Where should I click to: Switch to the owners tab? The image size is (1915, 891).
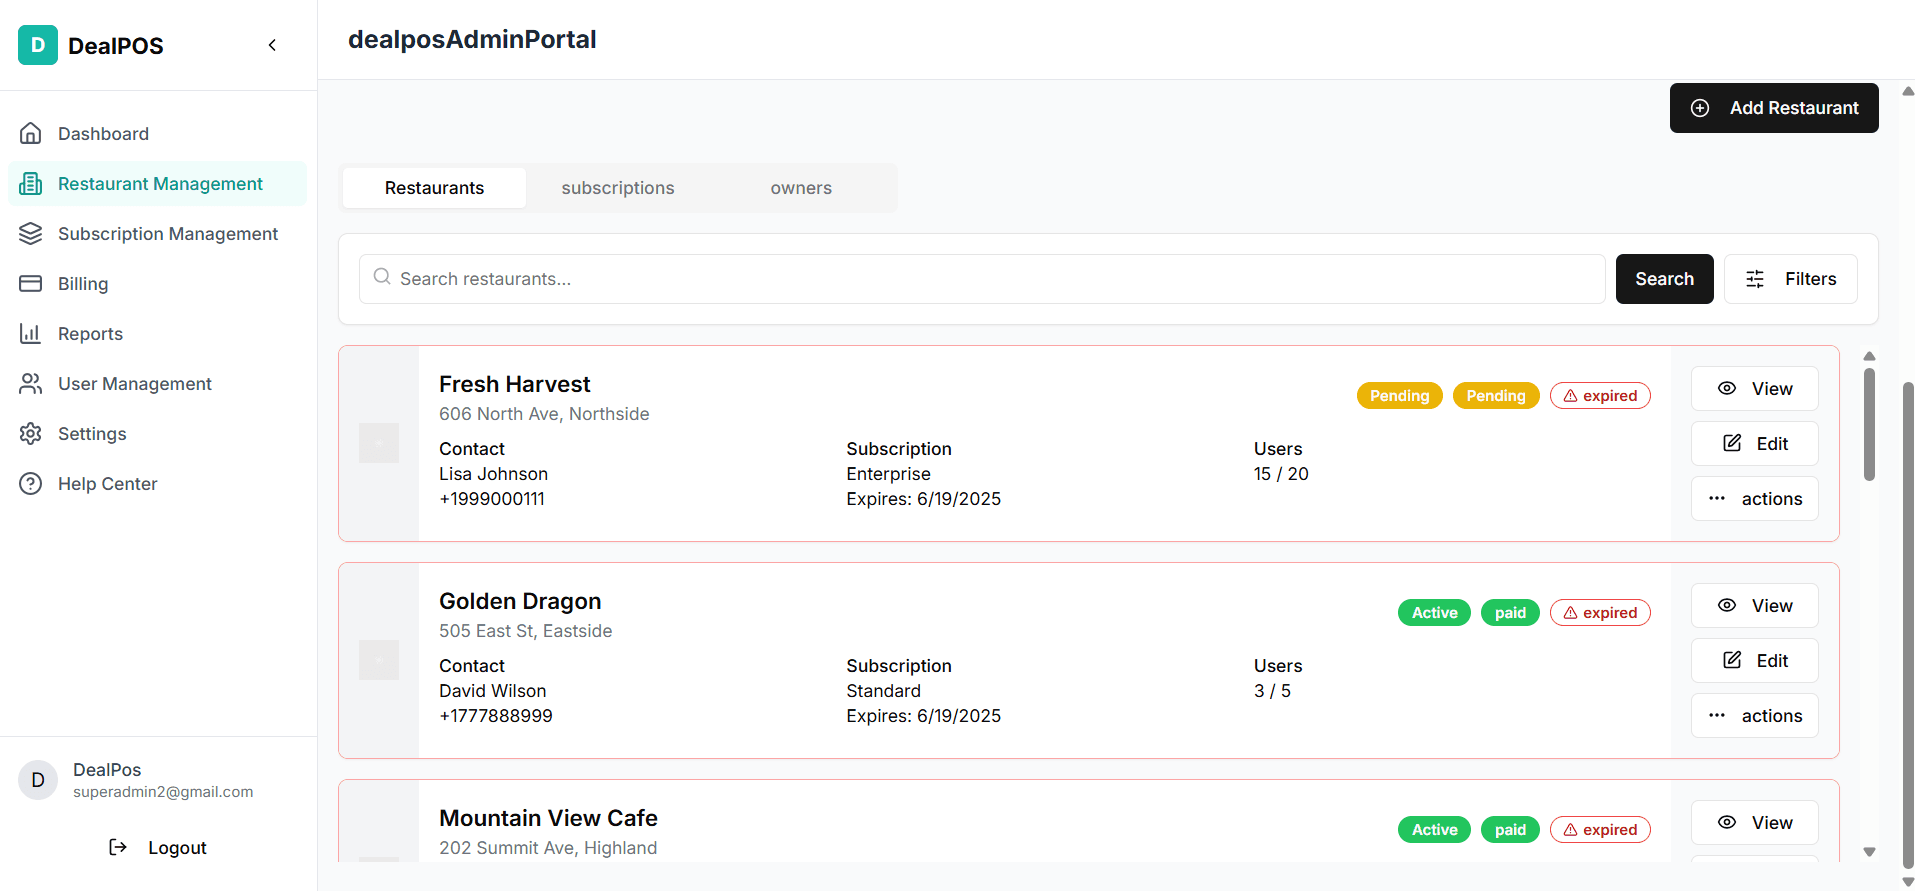[800, 188]
